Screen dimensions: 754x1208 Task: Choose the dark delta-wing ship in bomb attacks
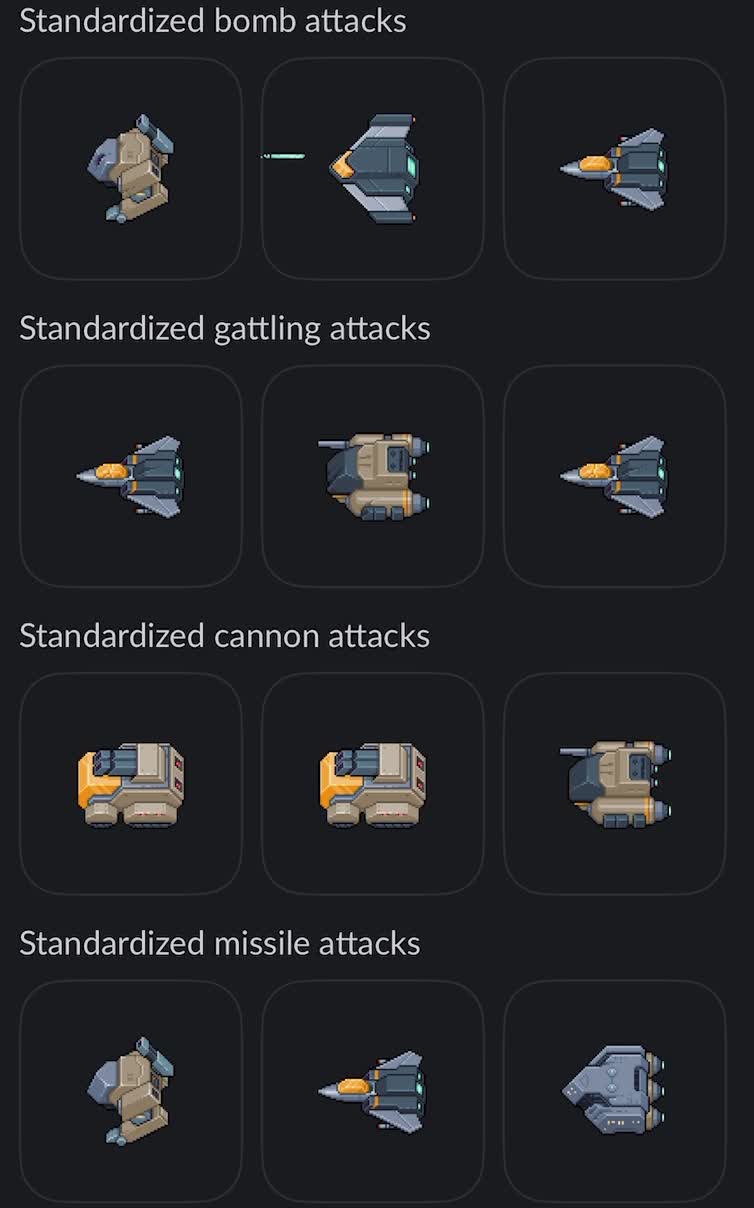point(373,168)
